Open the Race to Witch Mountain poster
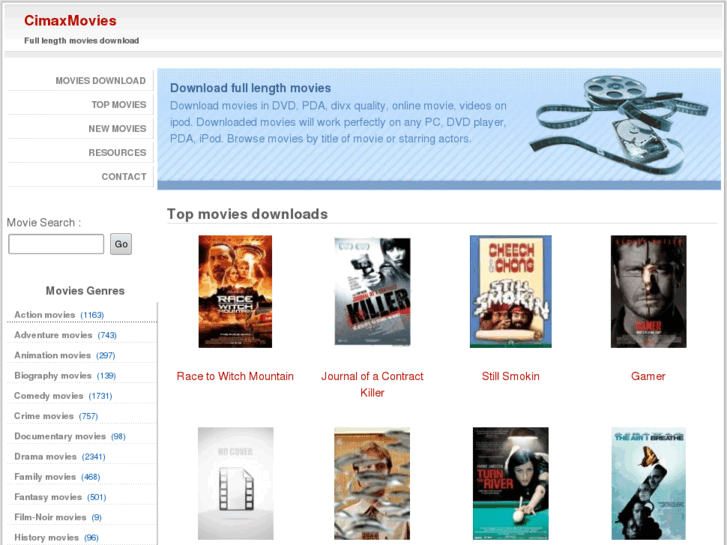Image resolution: width=727 pixels, height=545 pixels. point(235,291)
